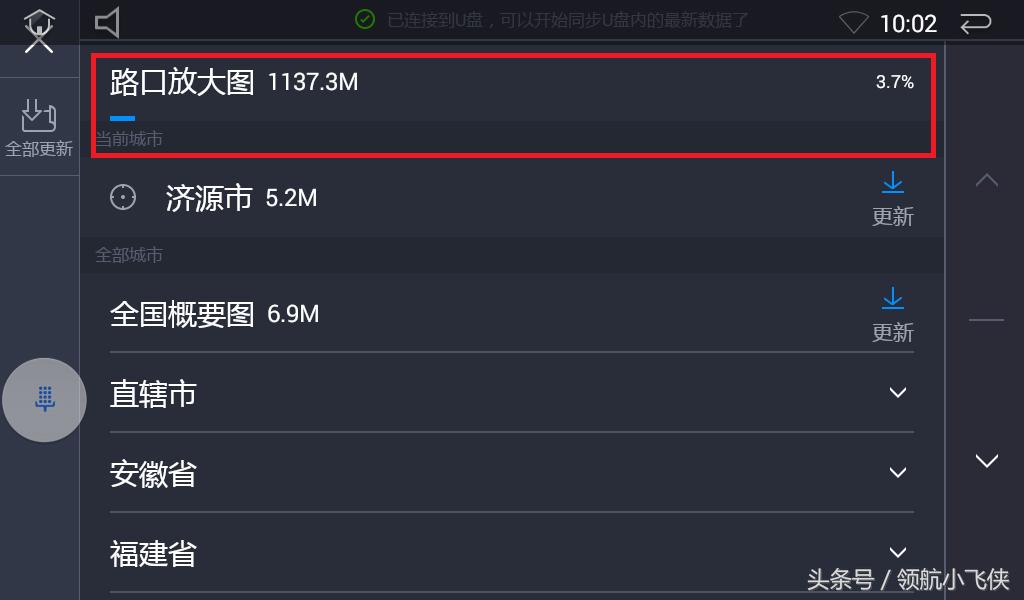Tap the back arrow in the top right

point(977,22)
